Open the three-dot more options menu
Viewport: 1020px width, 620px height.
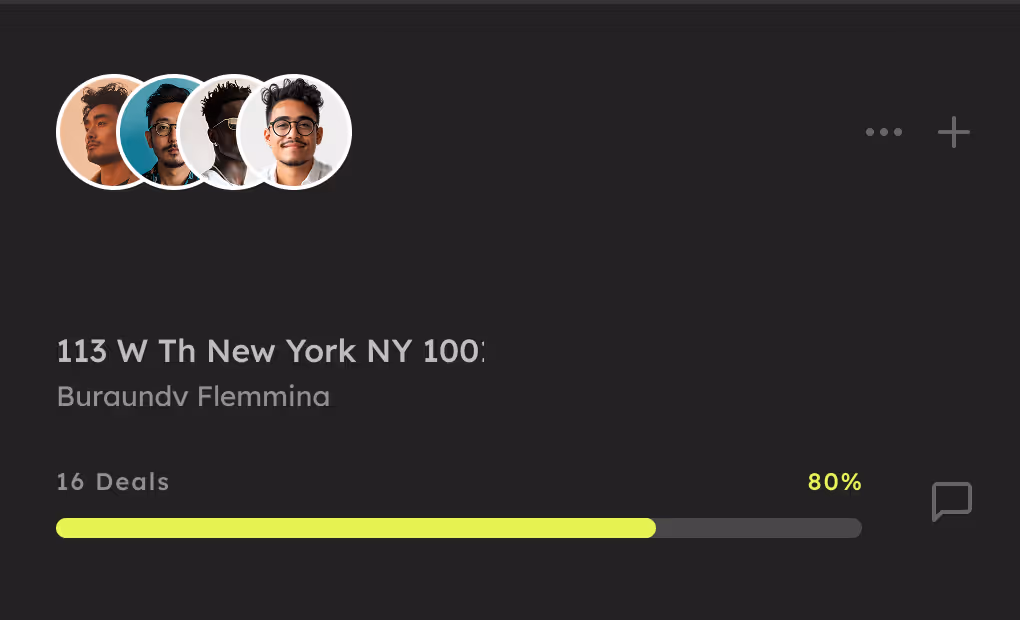pyautogui.click(x=883, y=132)
